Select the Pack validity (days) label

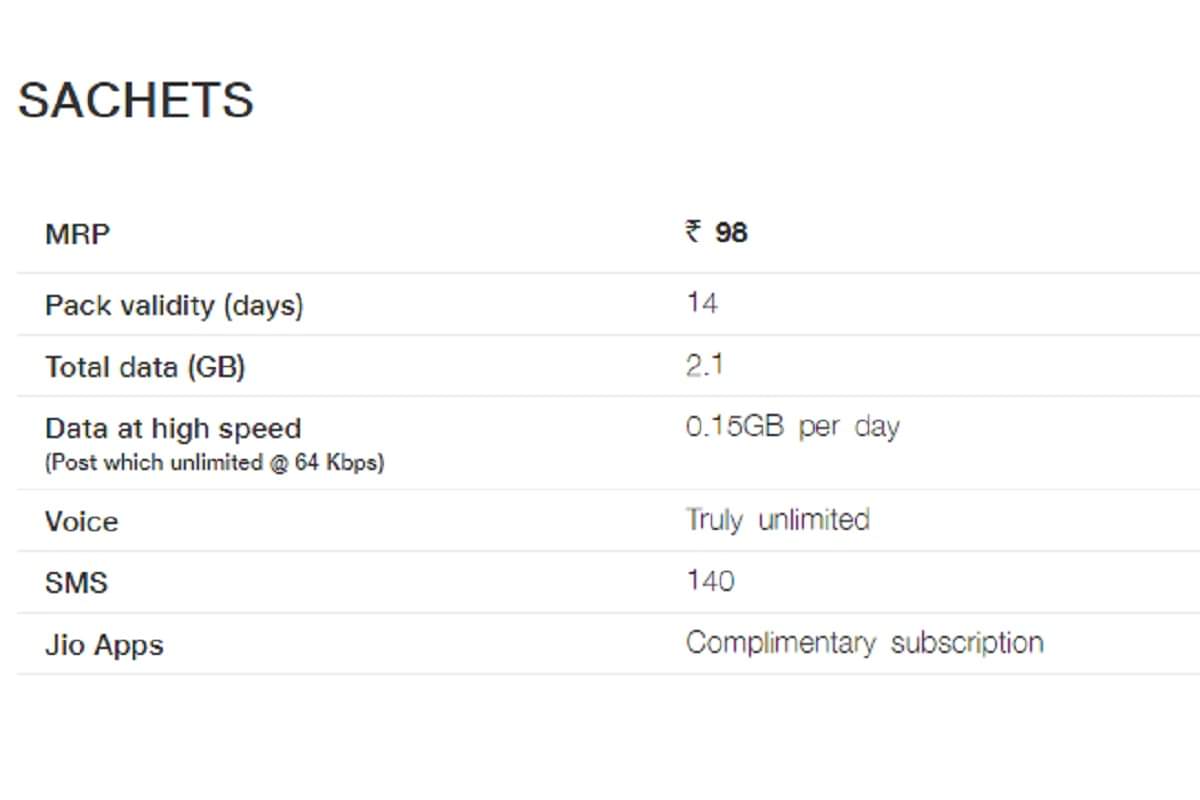(174, 305)
